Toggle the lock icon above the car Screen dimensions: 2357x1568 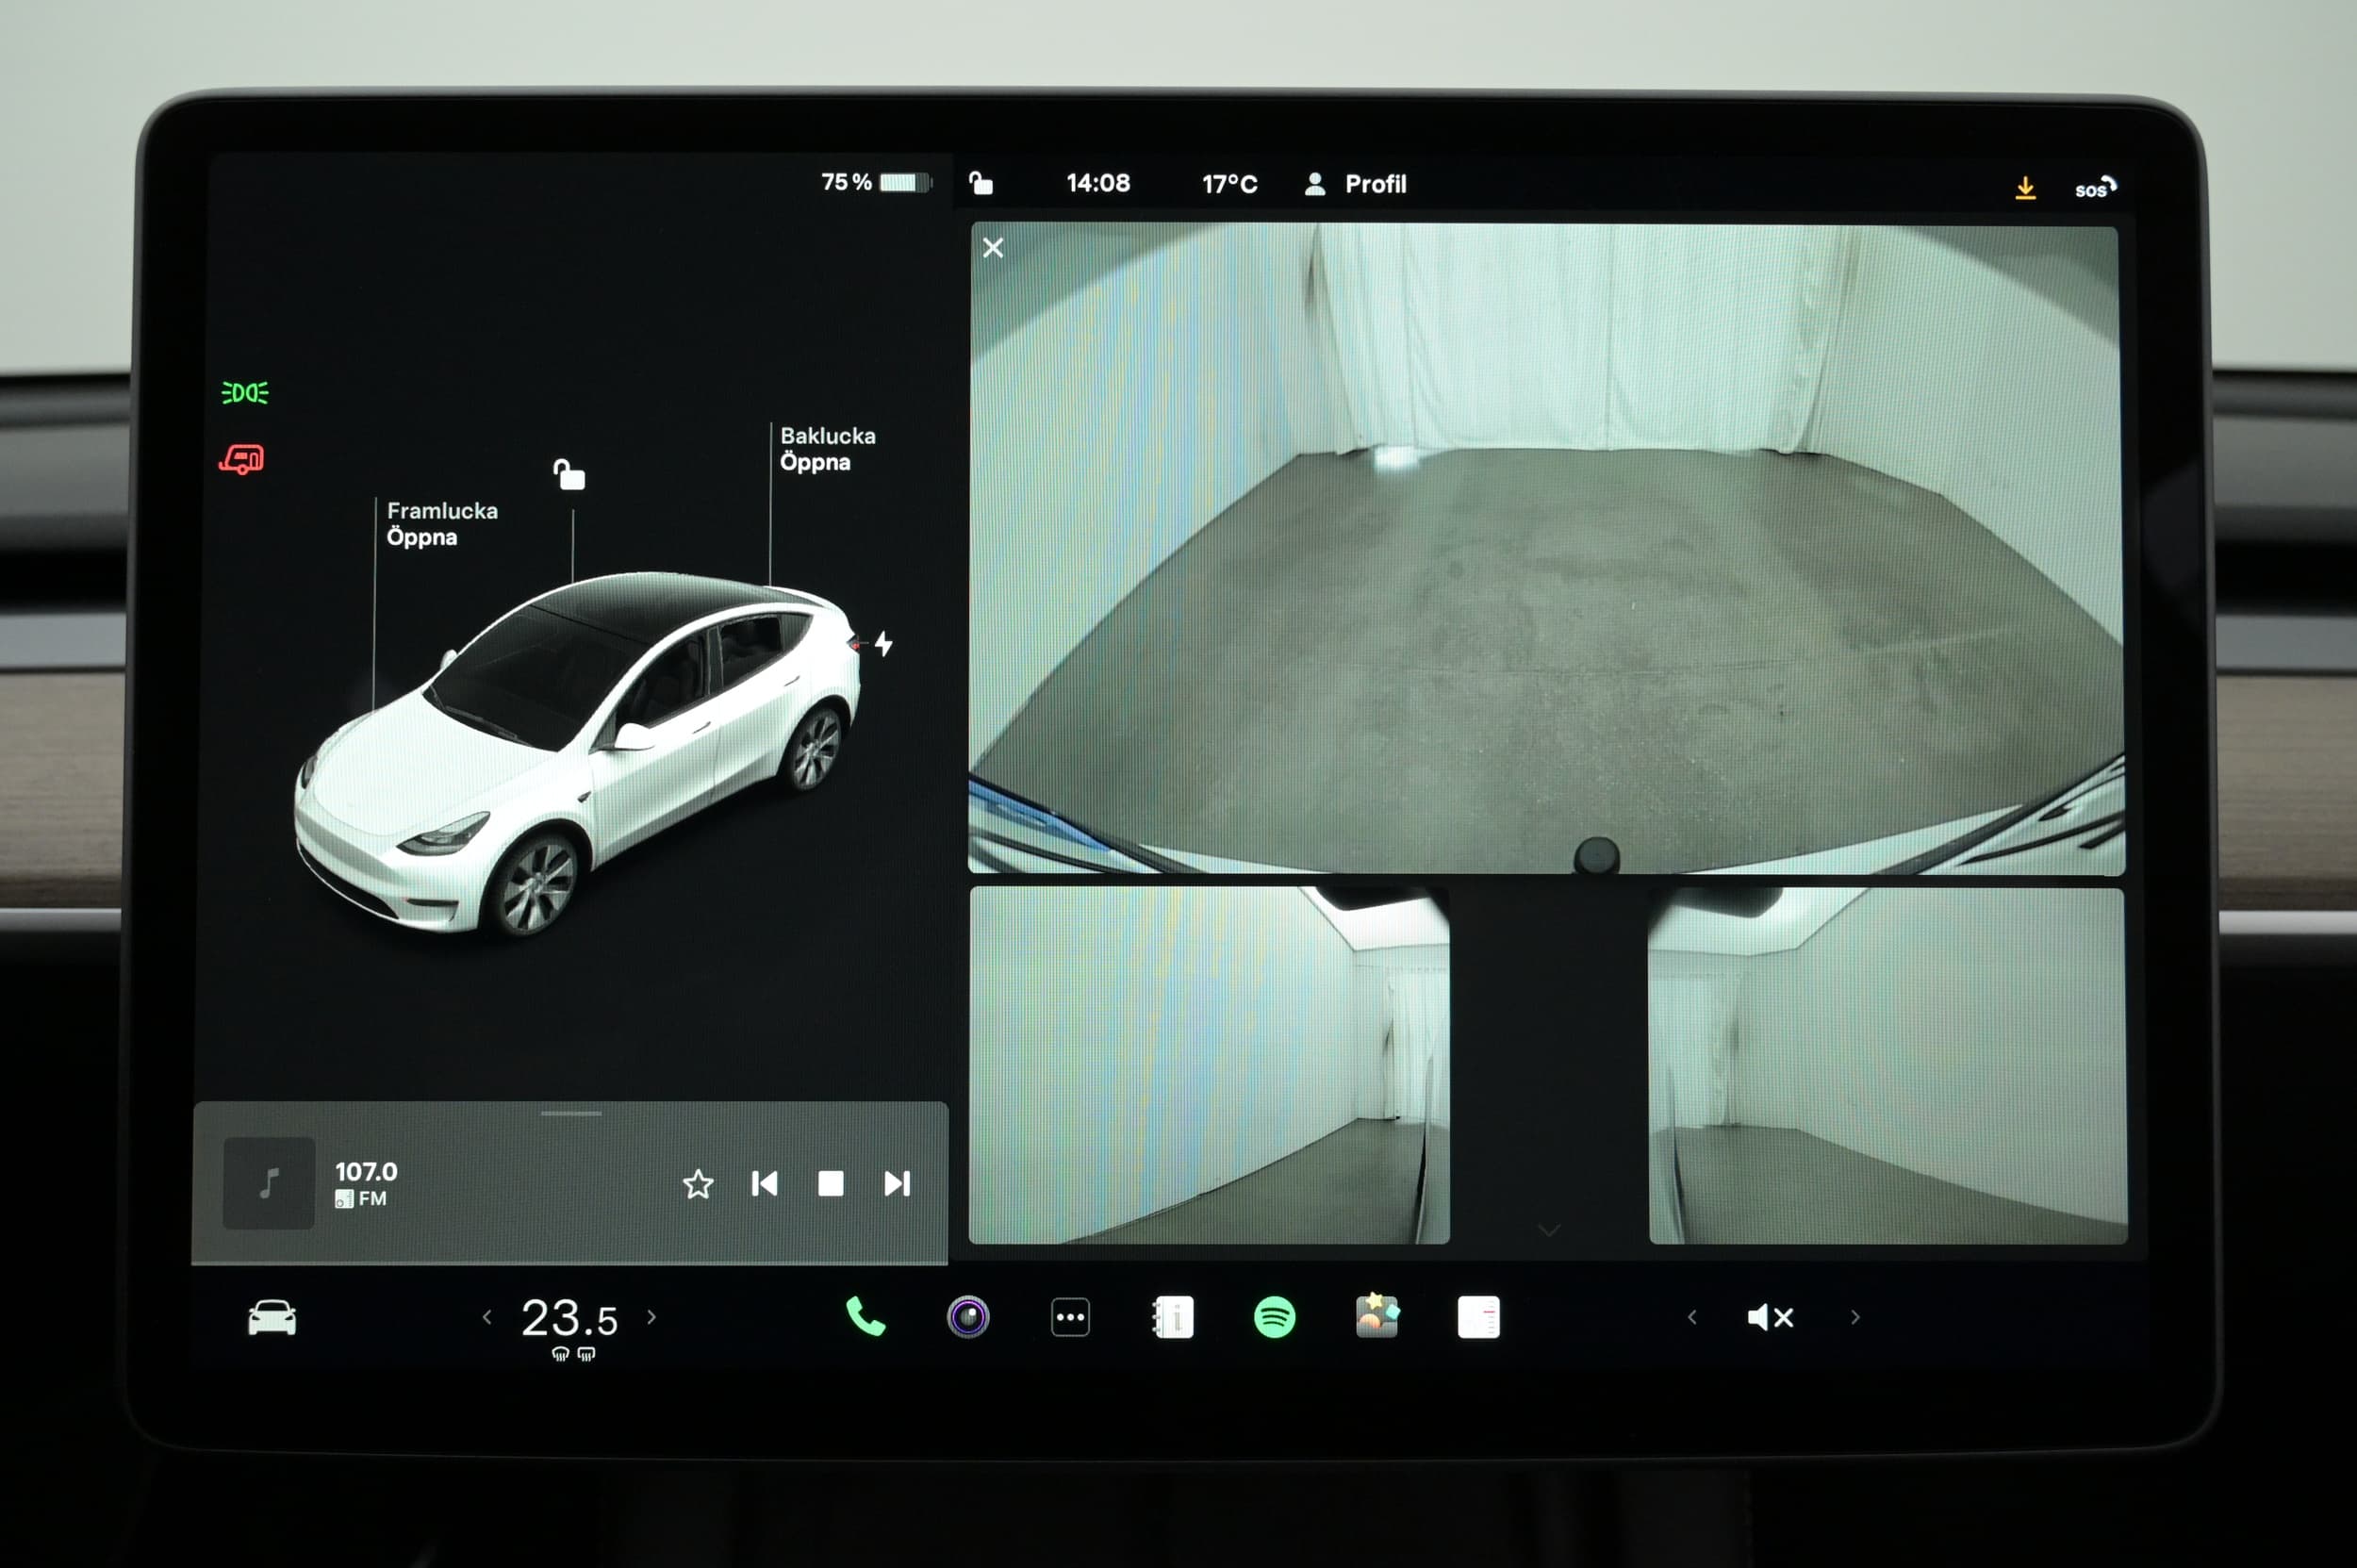[x=570, y=474]
